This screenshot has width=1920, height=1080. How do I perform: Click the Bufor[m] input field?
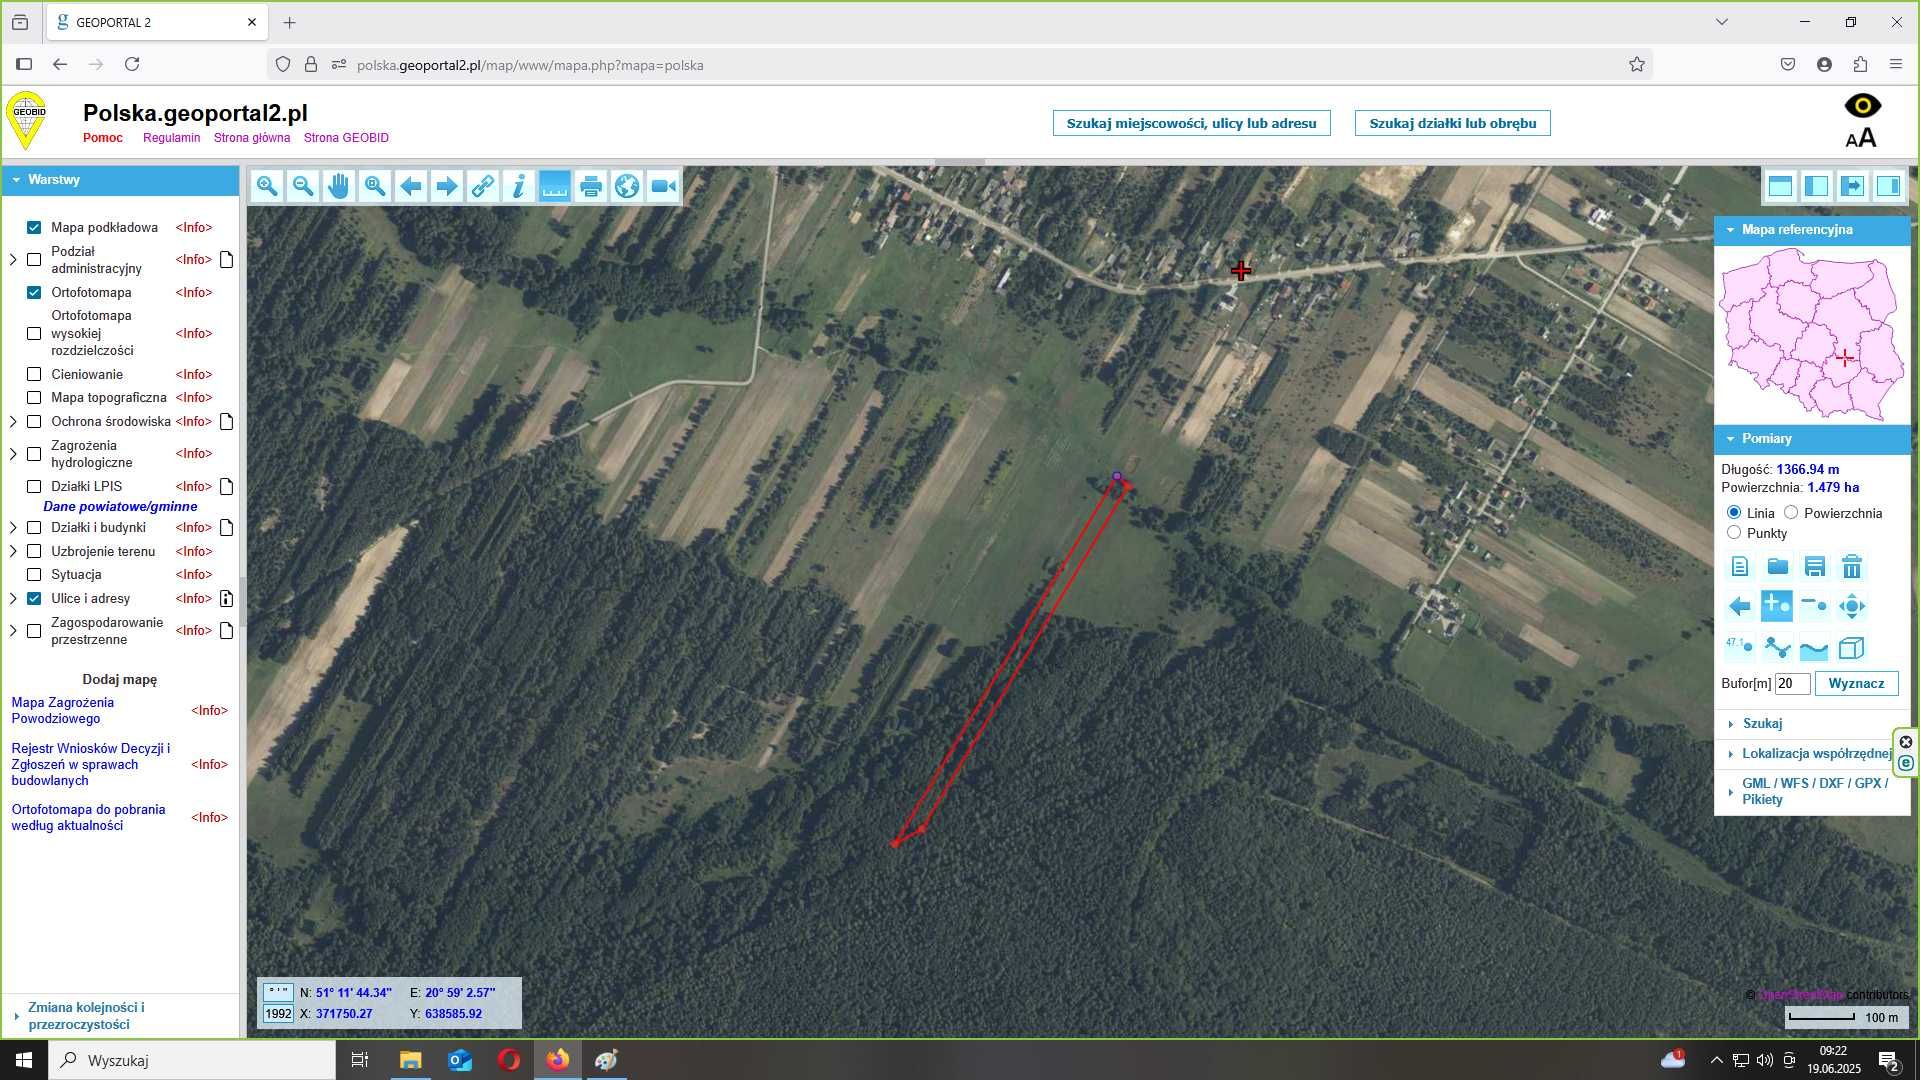(x=1792, y=684)
